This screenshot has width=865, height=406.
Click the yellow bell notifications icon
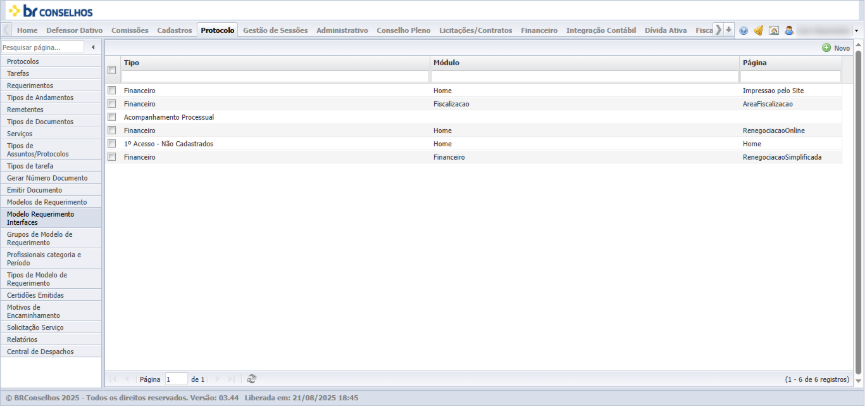(759, 31)
